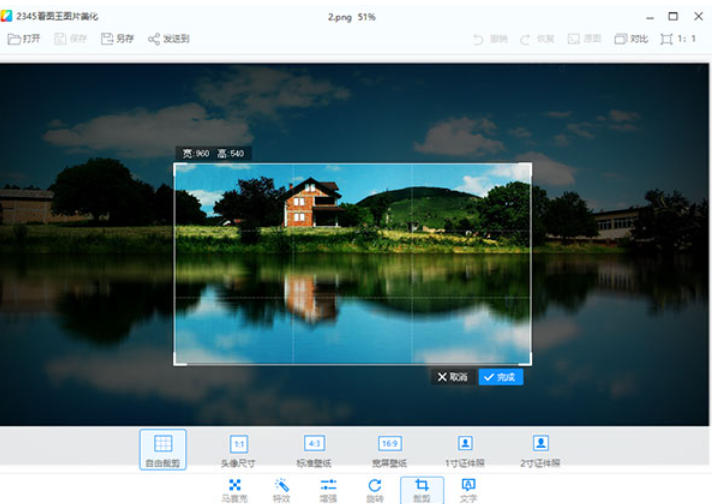Select the 1-inch ID photo crop preset

tap(465, 449)
